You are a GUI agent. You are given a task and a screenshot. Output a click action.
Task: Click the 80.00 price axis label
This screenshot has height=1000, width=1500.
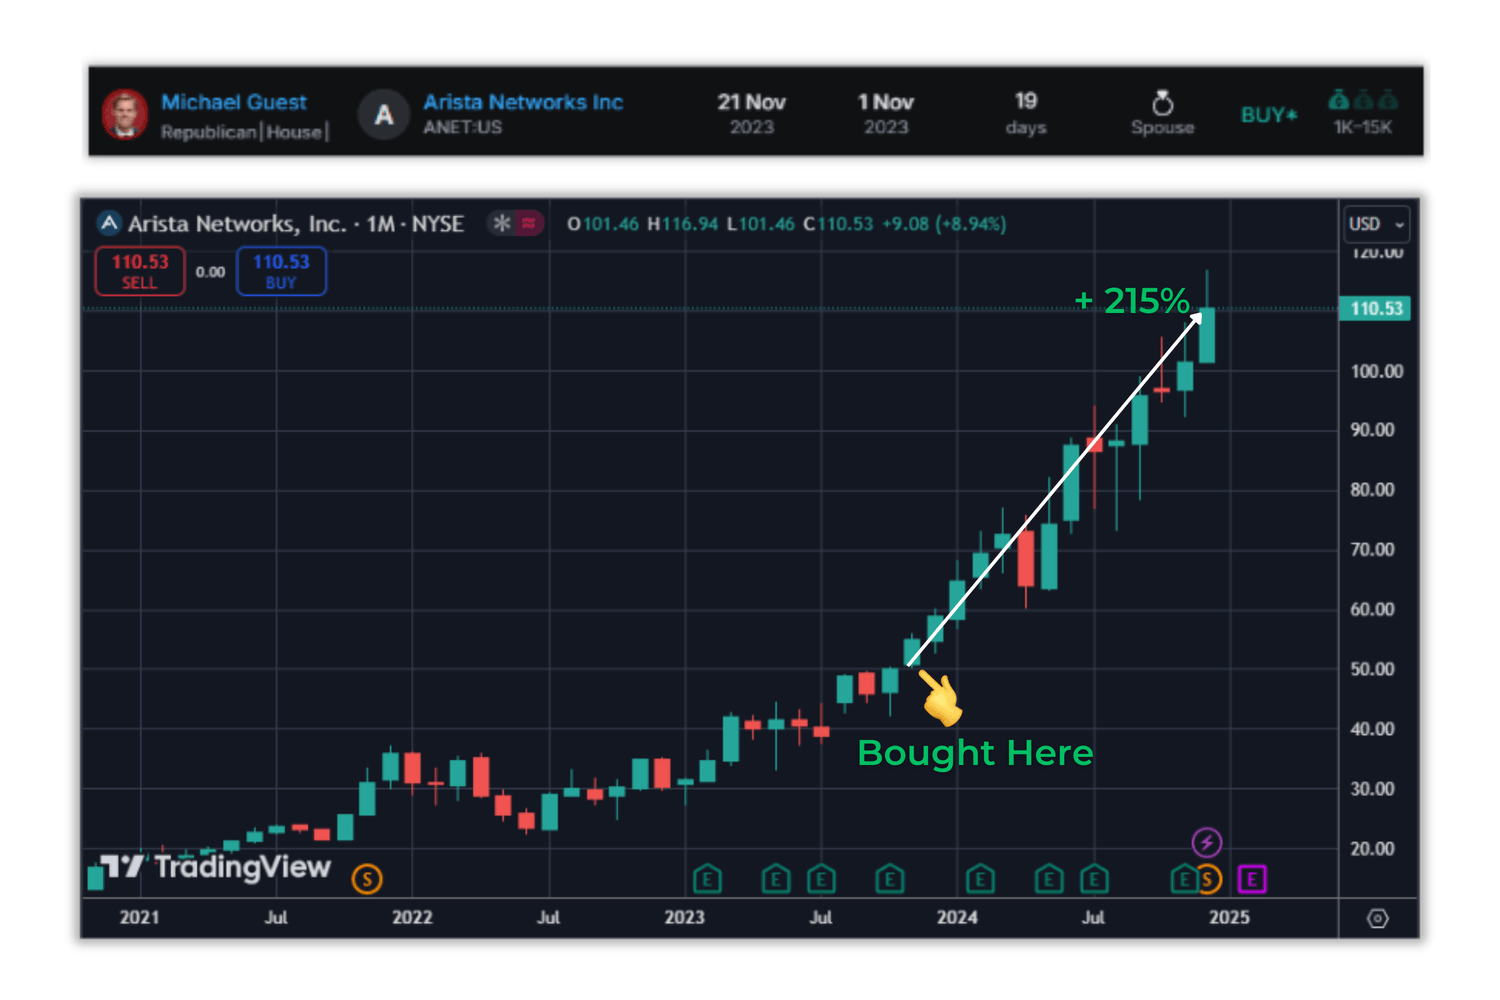tap(1372, 490)
